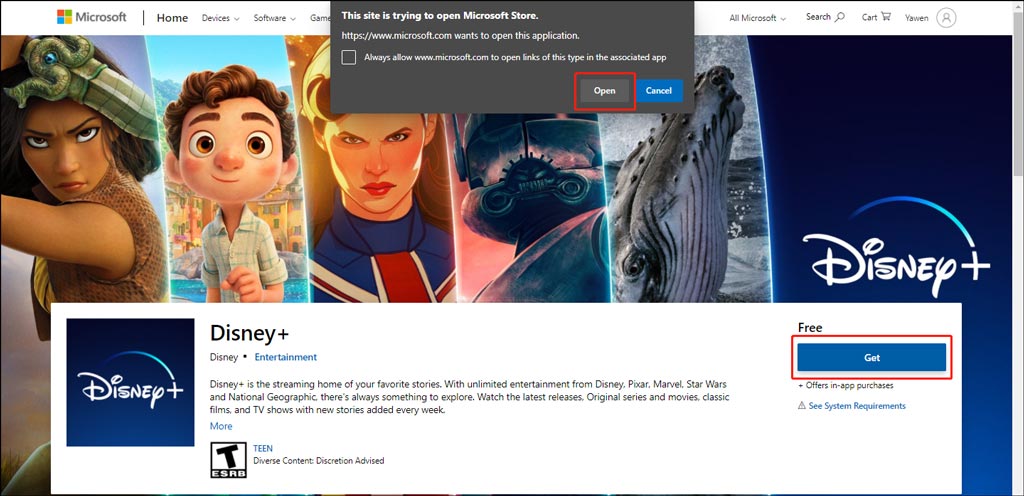Enable Always allow microsoft.com checkbox
Image resolution: width=1024 pixels, height=496 pixels.
pyautogui.click(x=349, y=58)
